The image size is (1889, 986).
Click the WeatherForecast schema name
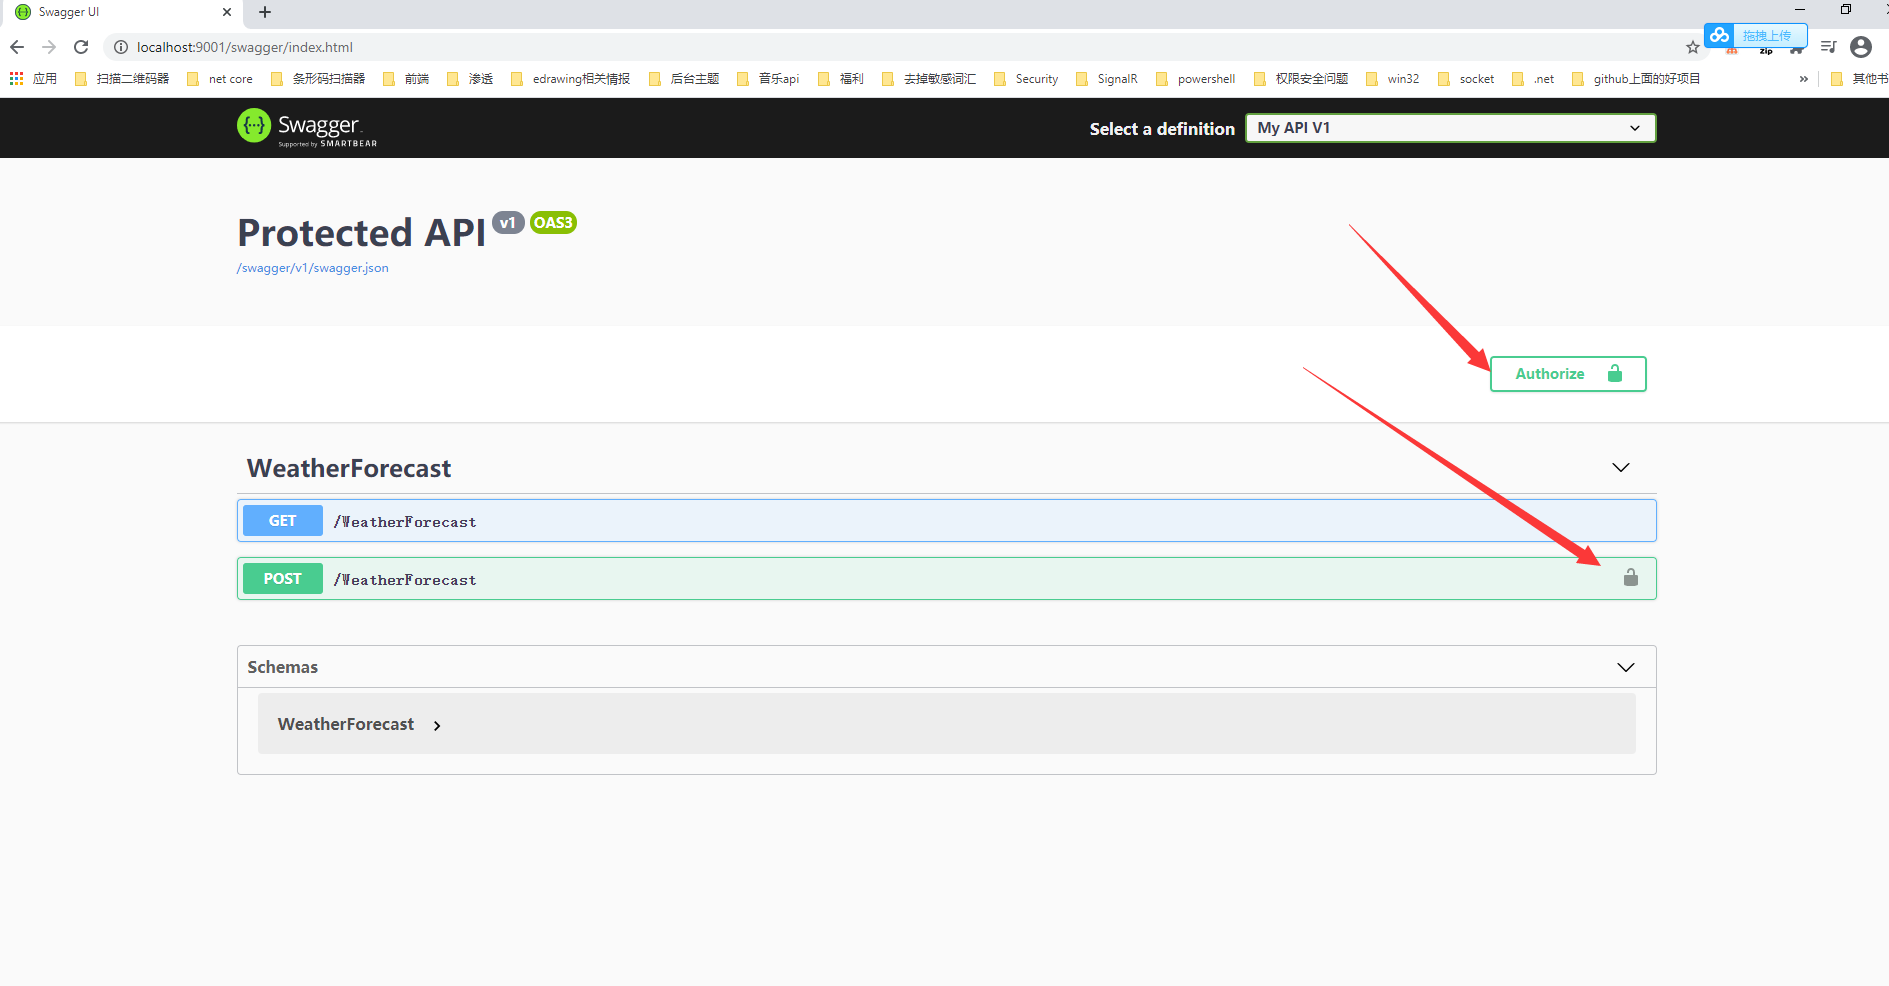coord(346,724)
